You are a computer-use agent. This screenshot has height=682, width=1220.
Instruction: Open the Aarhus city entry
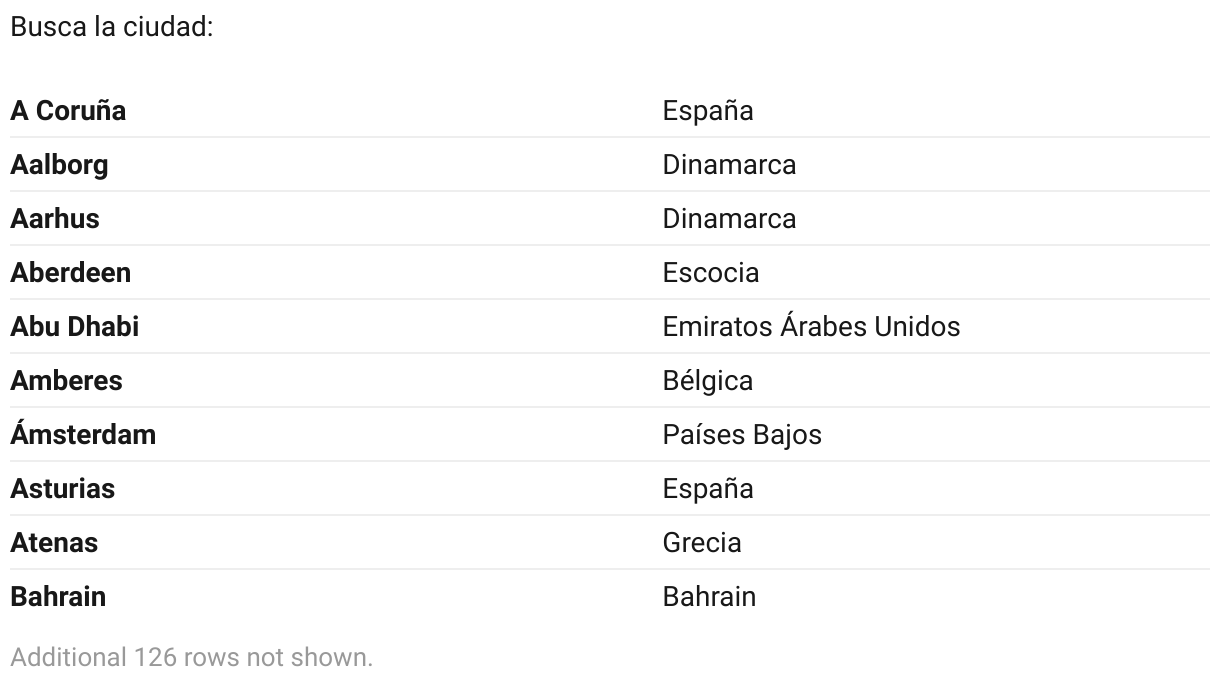point(55,218)
